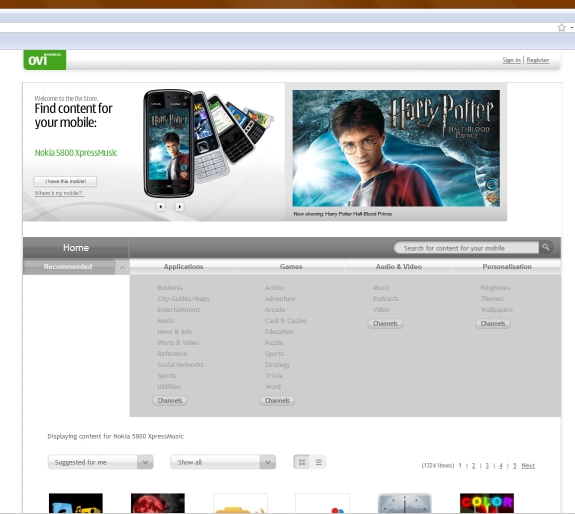Open the Action games category
The width and height of the screenshot is (575, 514).
click(x=274, y=288)
